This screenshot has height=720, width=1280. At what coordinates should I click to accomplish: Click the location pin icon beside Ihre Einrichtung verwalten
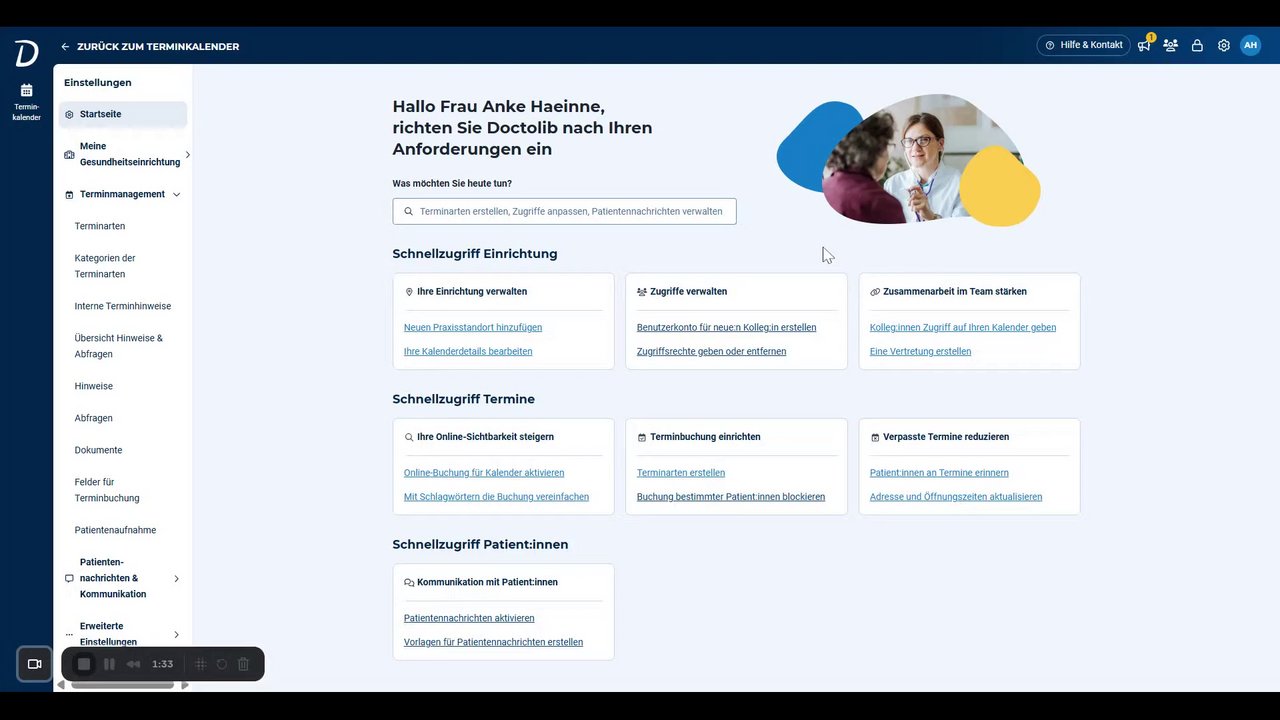[409, 292]
